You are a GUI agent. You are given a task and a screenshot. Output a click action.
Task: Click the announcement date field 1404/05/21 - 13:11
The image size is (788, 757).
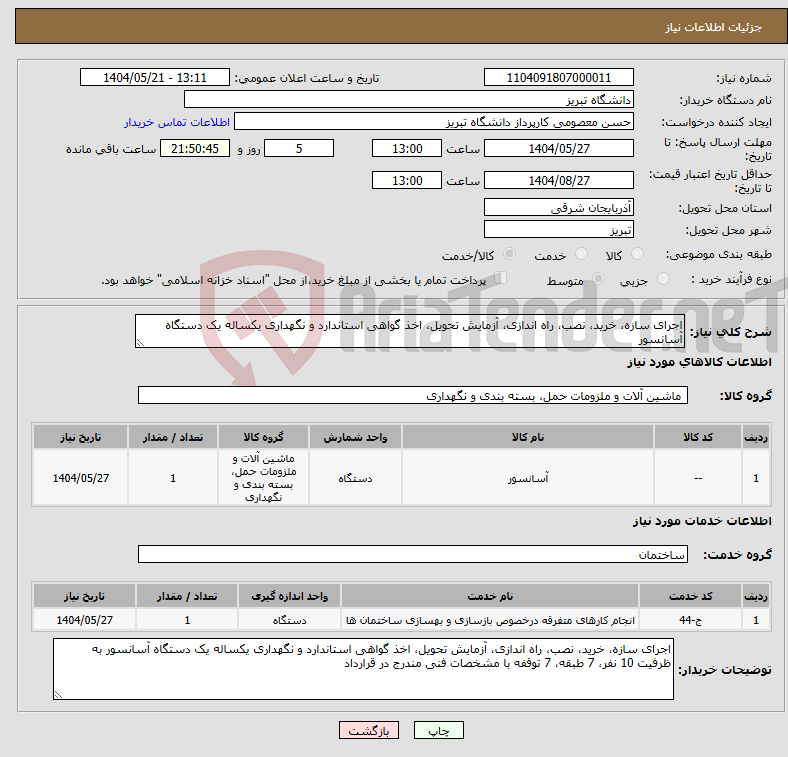tap(155, 77)
